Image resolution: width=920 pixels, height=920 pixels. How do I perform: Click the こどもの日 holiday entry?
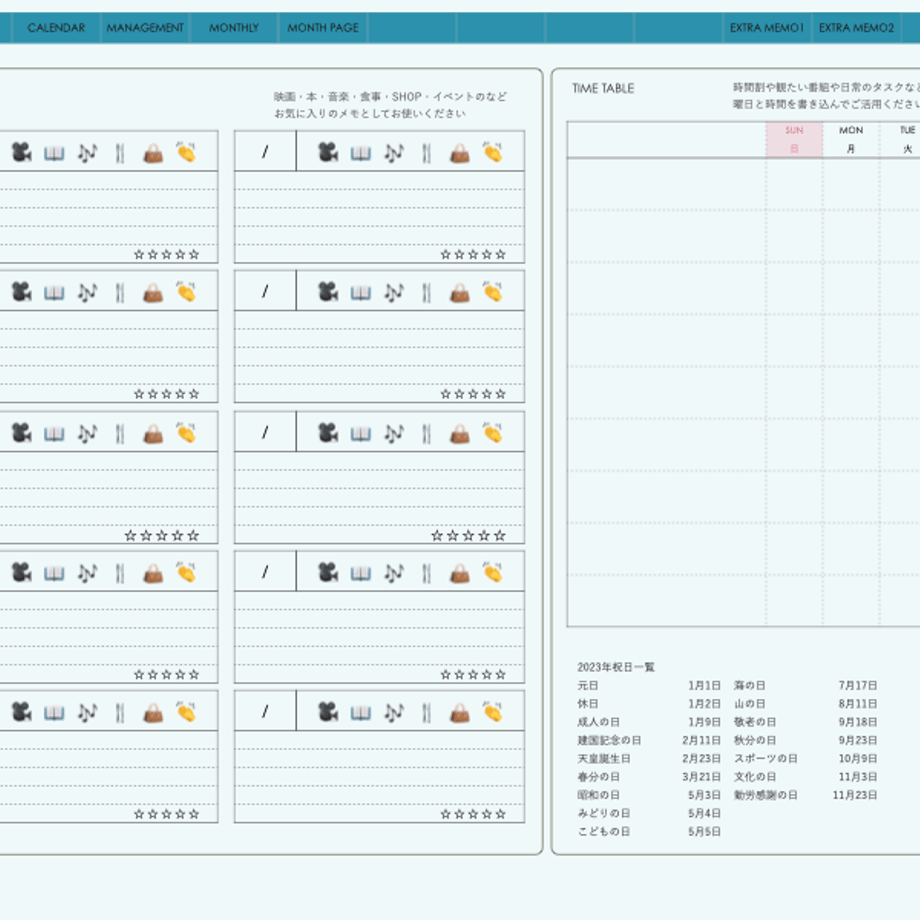point(604,831)
